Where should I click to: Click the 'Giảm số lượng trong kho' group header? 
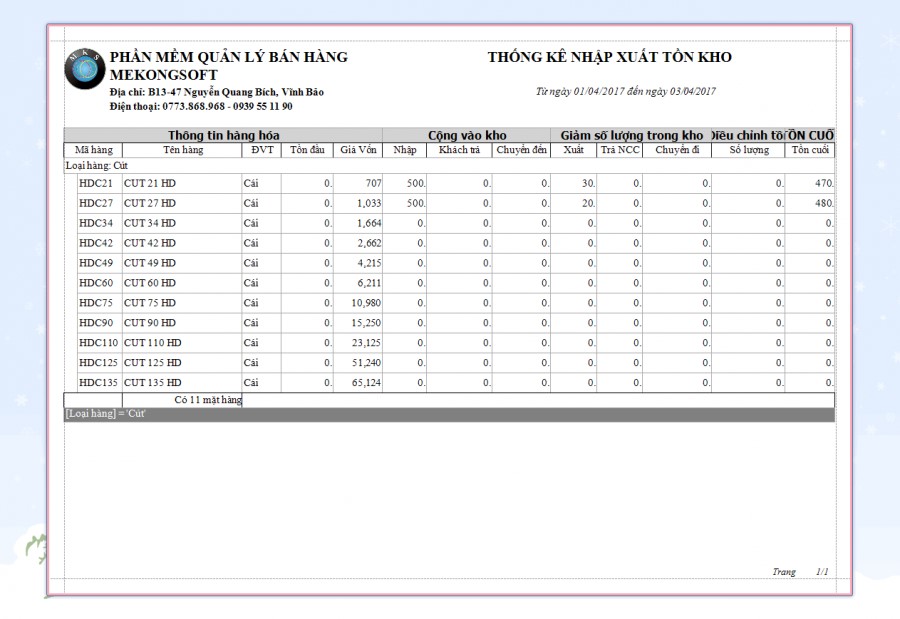631,136
